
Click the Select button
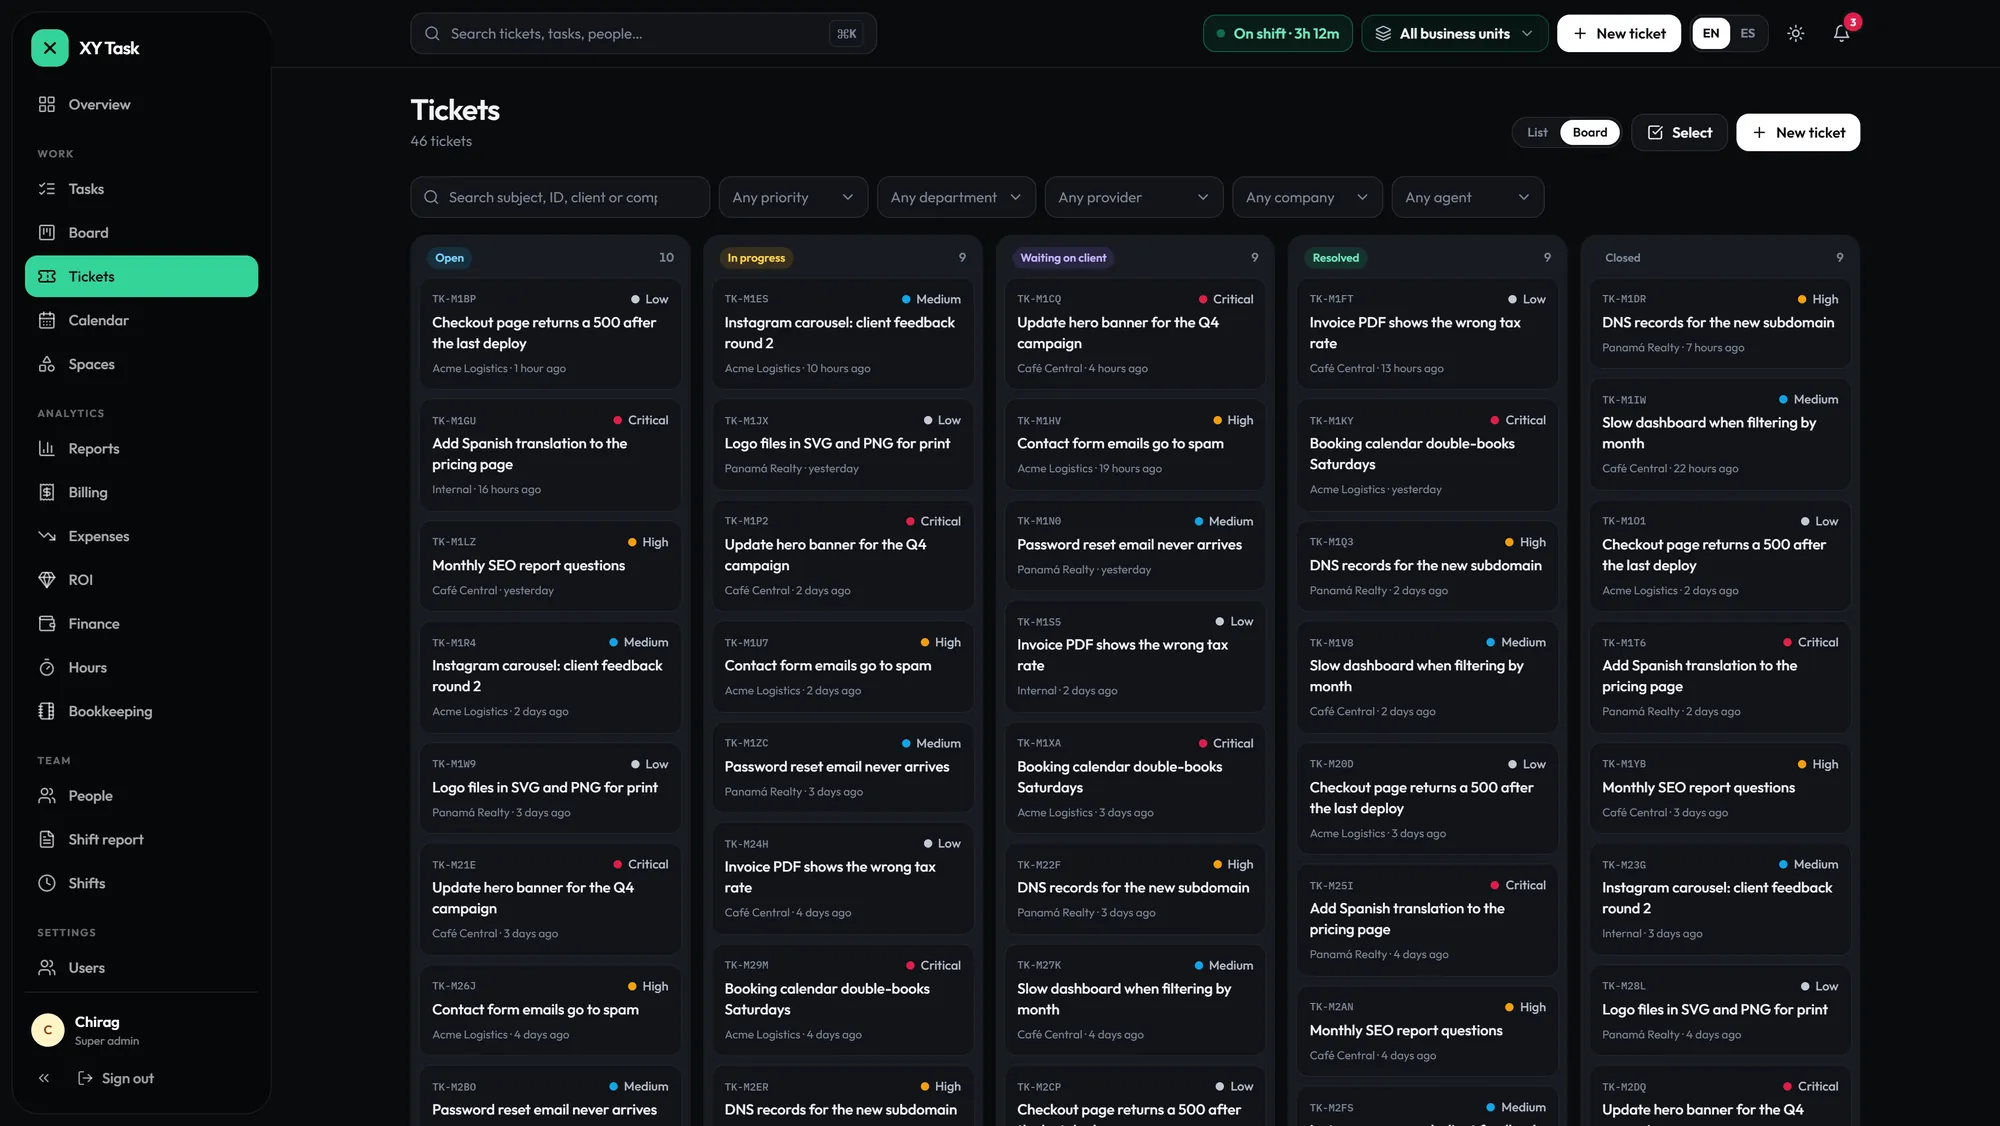[x=1679, y=132]
